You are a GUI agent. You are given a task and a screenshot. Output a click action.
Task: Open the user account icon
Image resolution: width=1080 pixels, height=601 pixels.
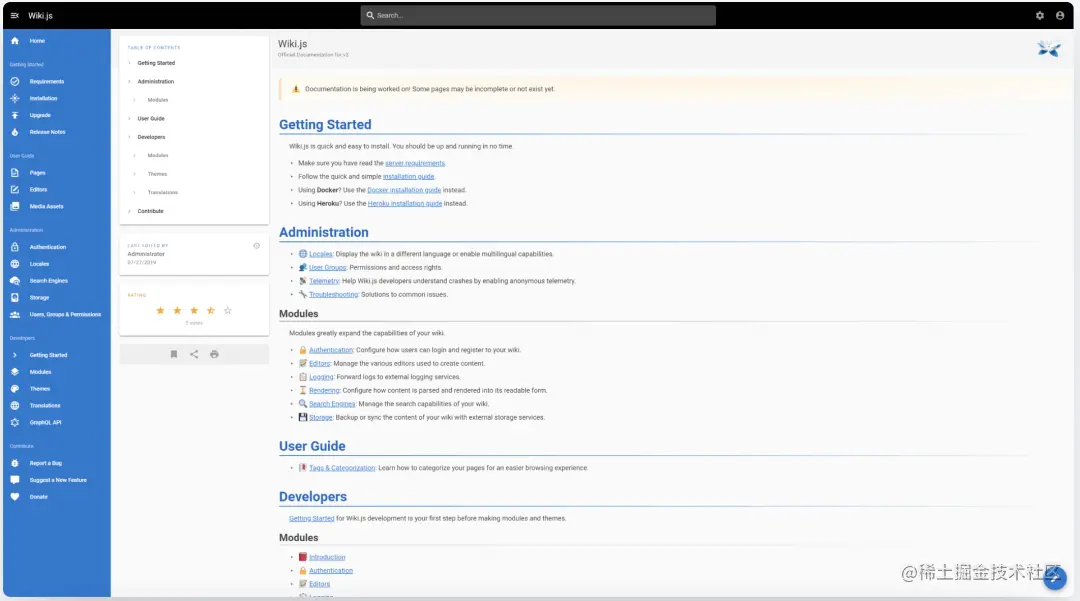[x=1060, y=15]
